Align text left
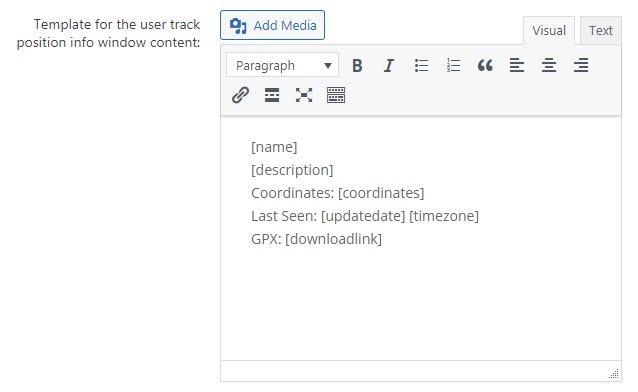 coord(517,65)
